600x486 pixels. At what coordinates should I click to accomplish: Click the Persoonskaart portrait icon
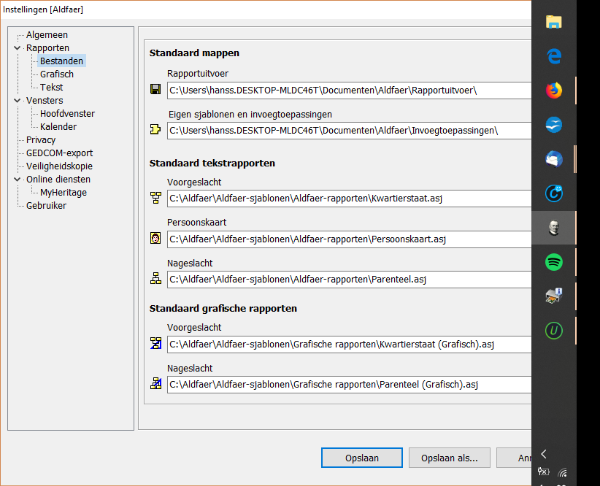[x=155, y=239]
